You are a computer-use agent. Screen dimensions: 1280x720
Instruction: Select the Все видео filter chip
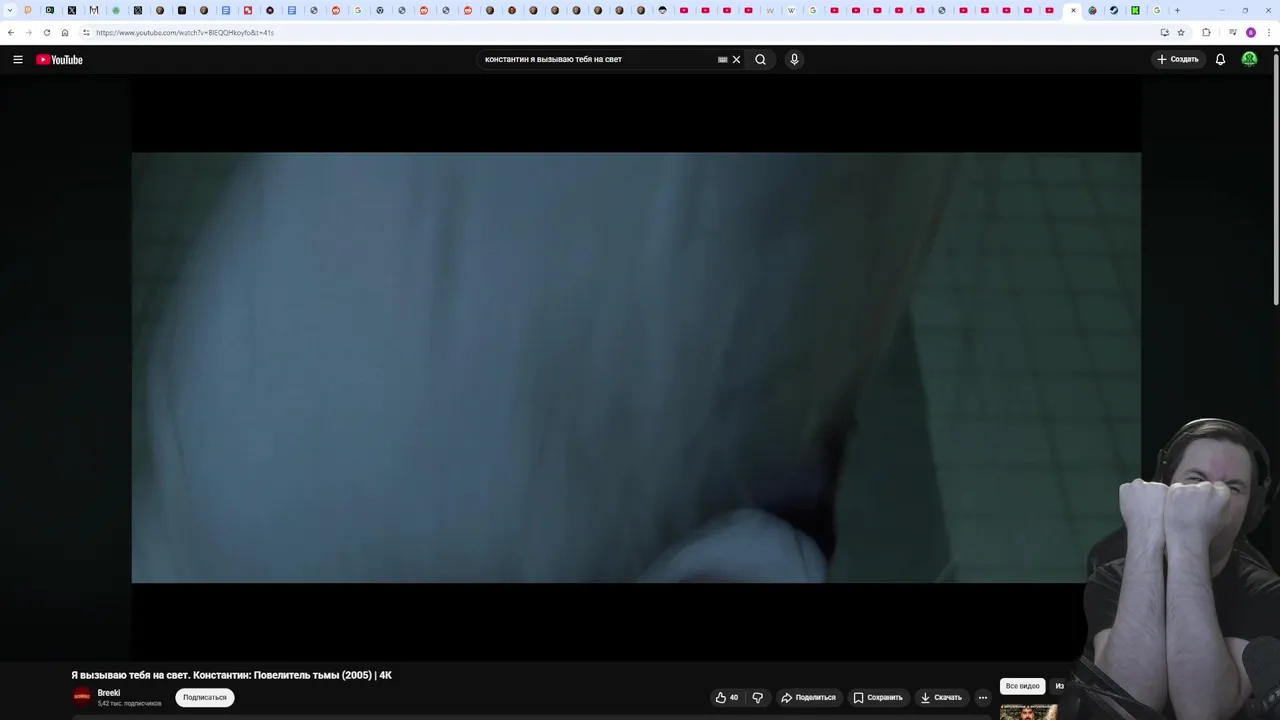tap(1022, 686)
